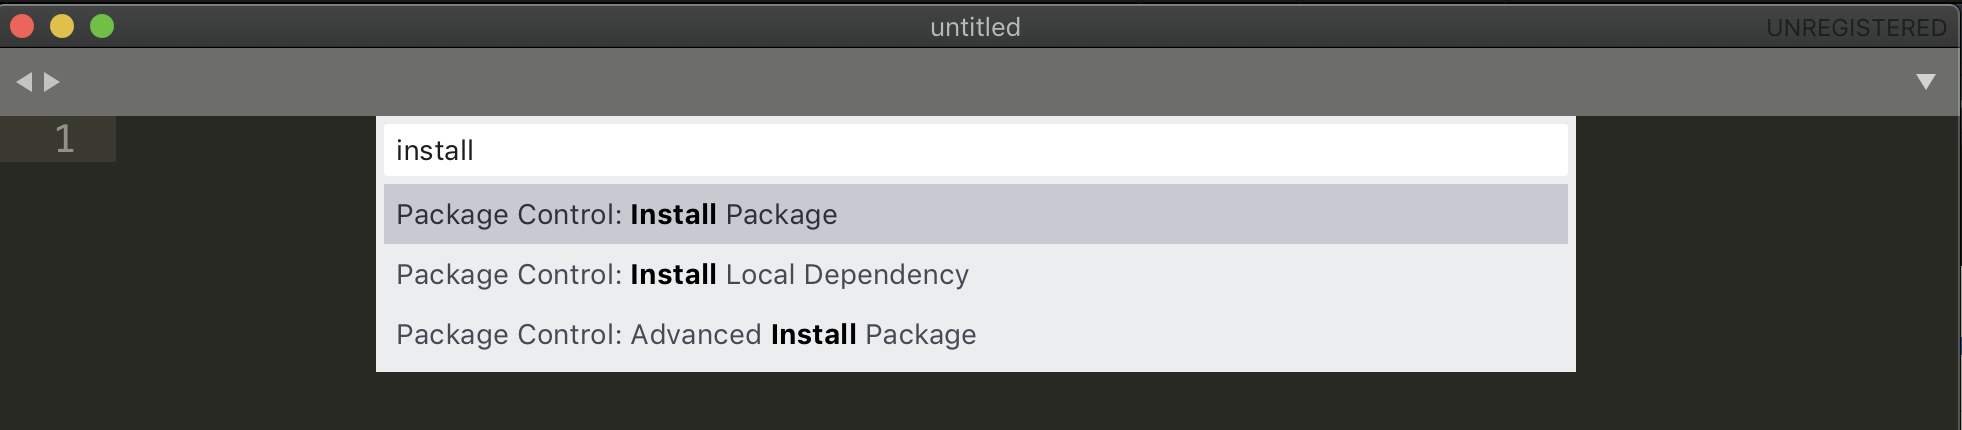The height and width of the screenshot is (430, 1962).
Task: Click the bold "Install" in the highlighted entry
Action: pyautogui.click(x=673, y=214)
